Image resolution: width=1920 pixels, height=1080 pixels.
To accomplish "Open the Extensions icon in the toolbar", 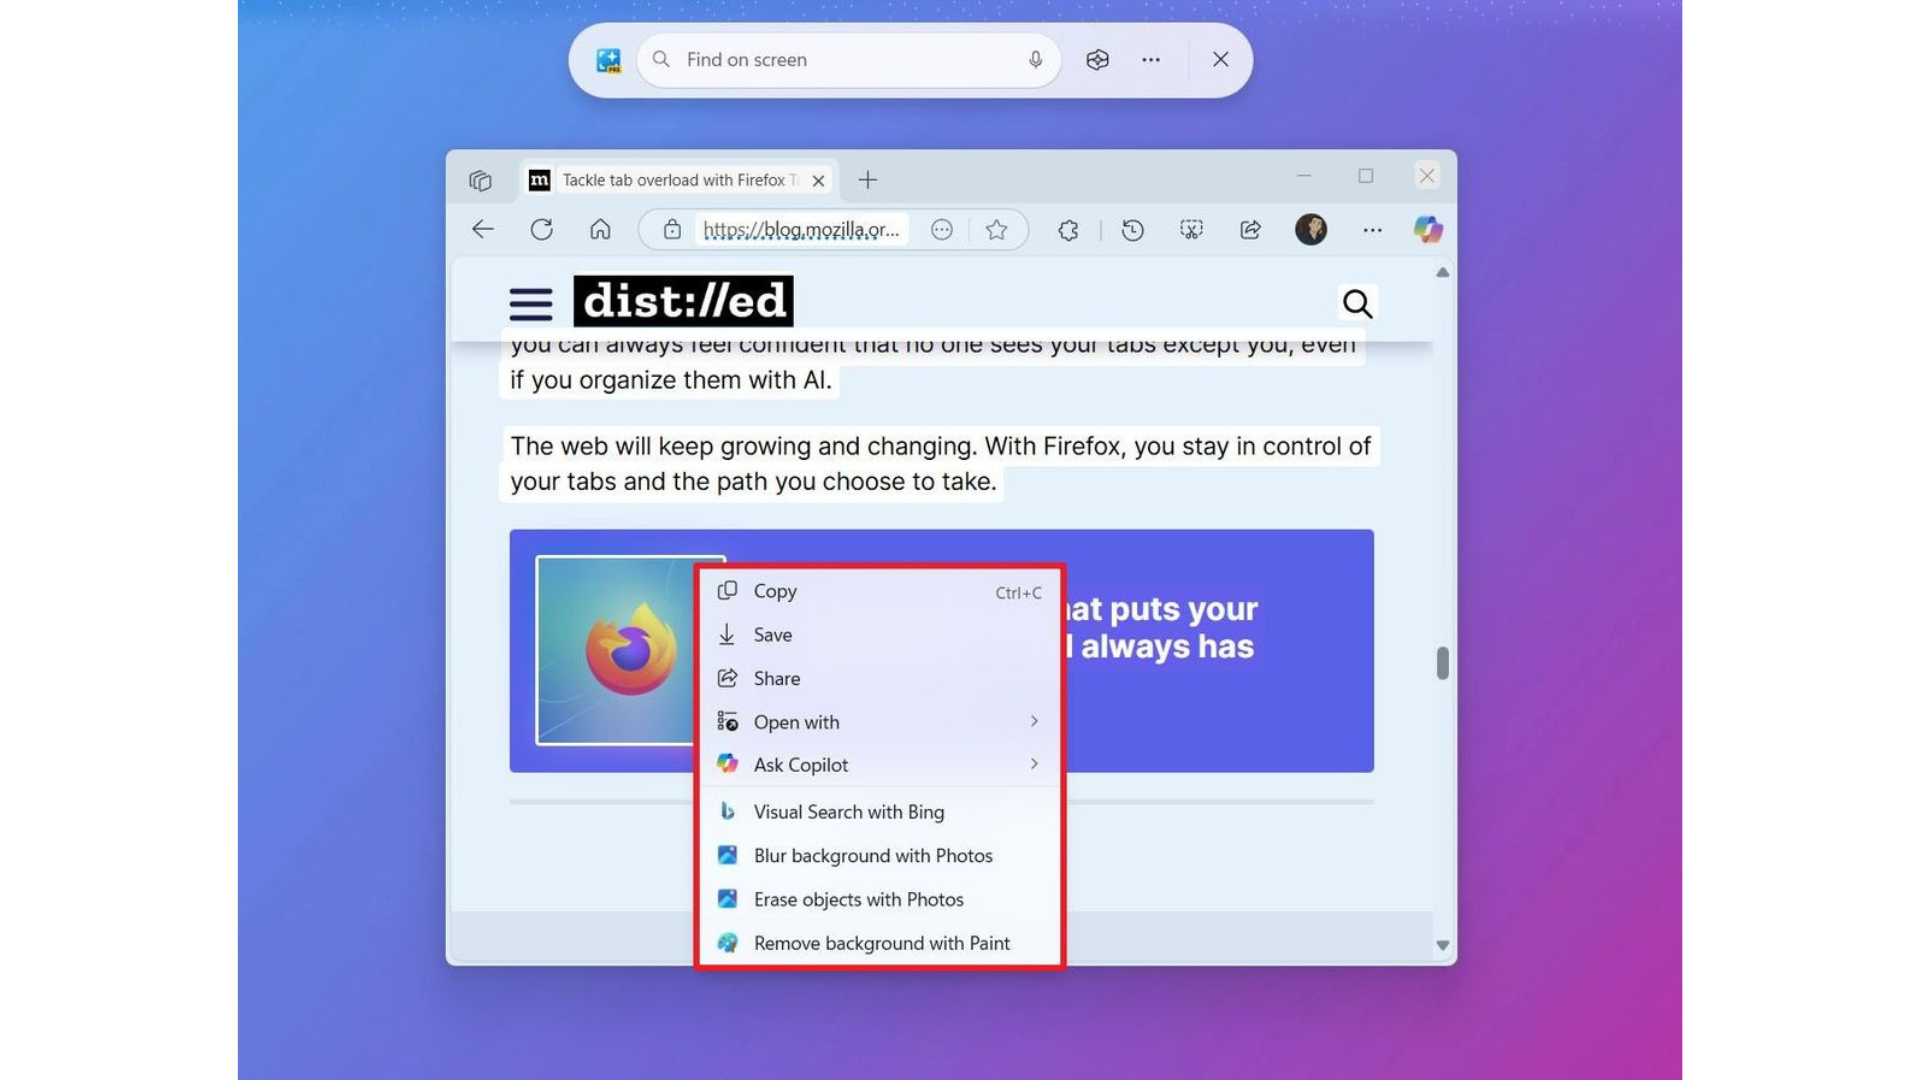I will (1067, 229).
